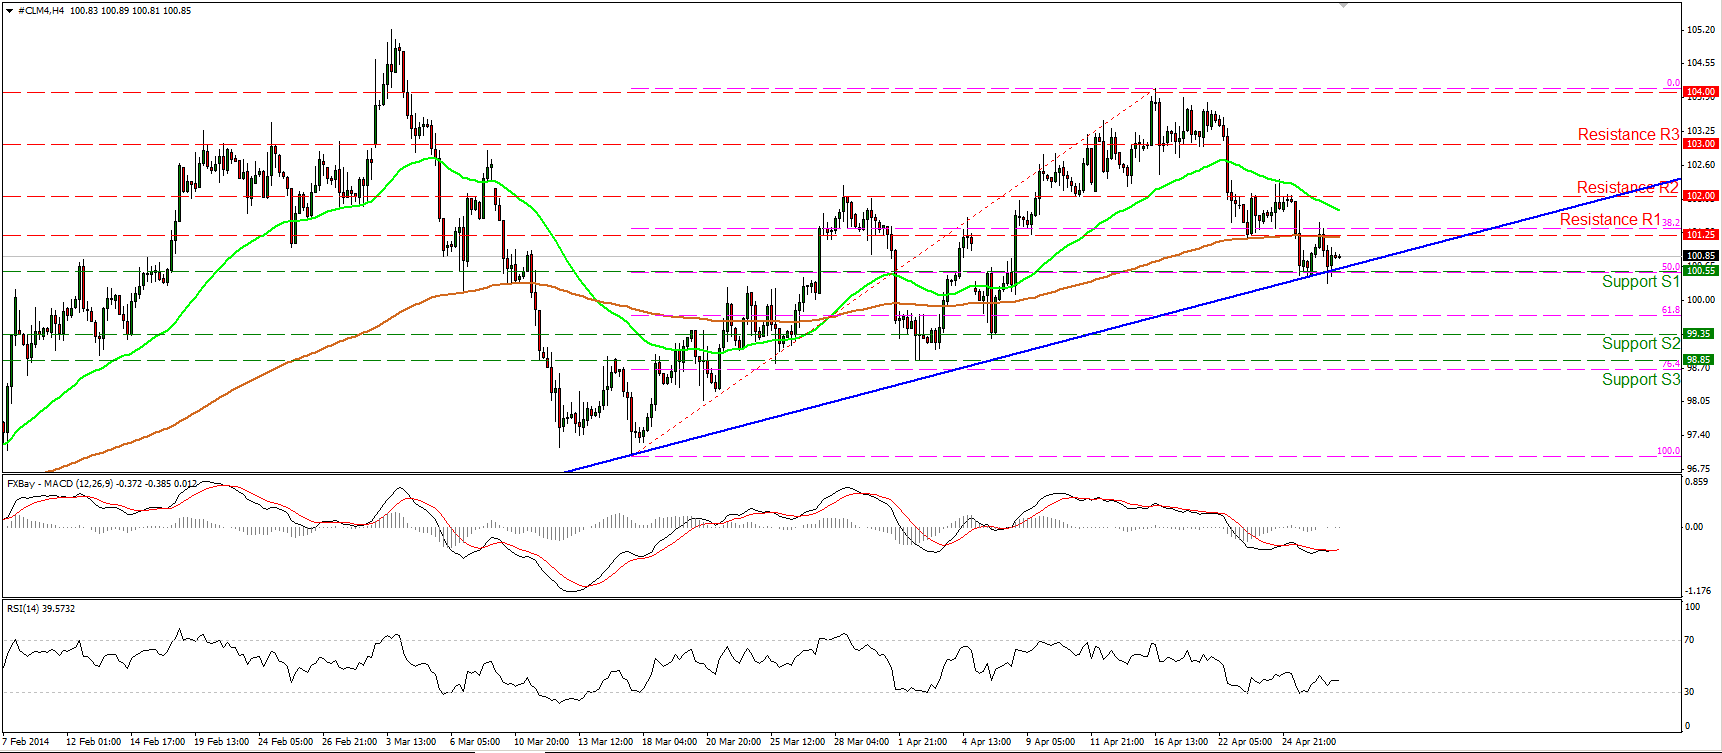Click the 3 Mar 13:00 time label
1722x753 pixels.
coord(411,742)
